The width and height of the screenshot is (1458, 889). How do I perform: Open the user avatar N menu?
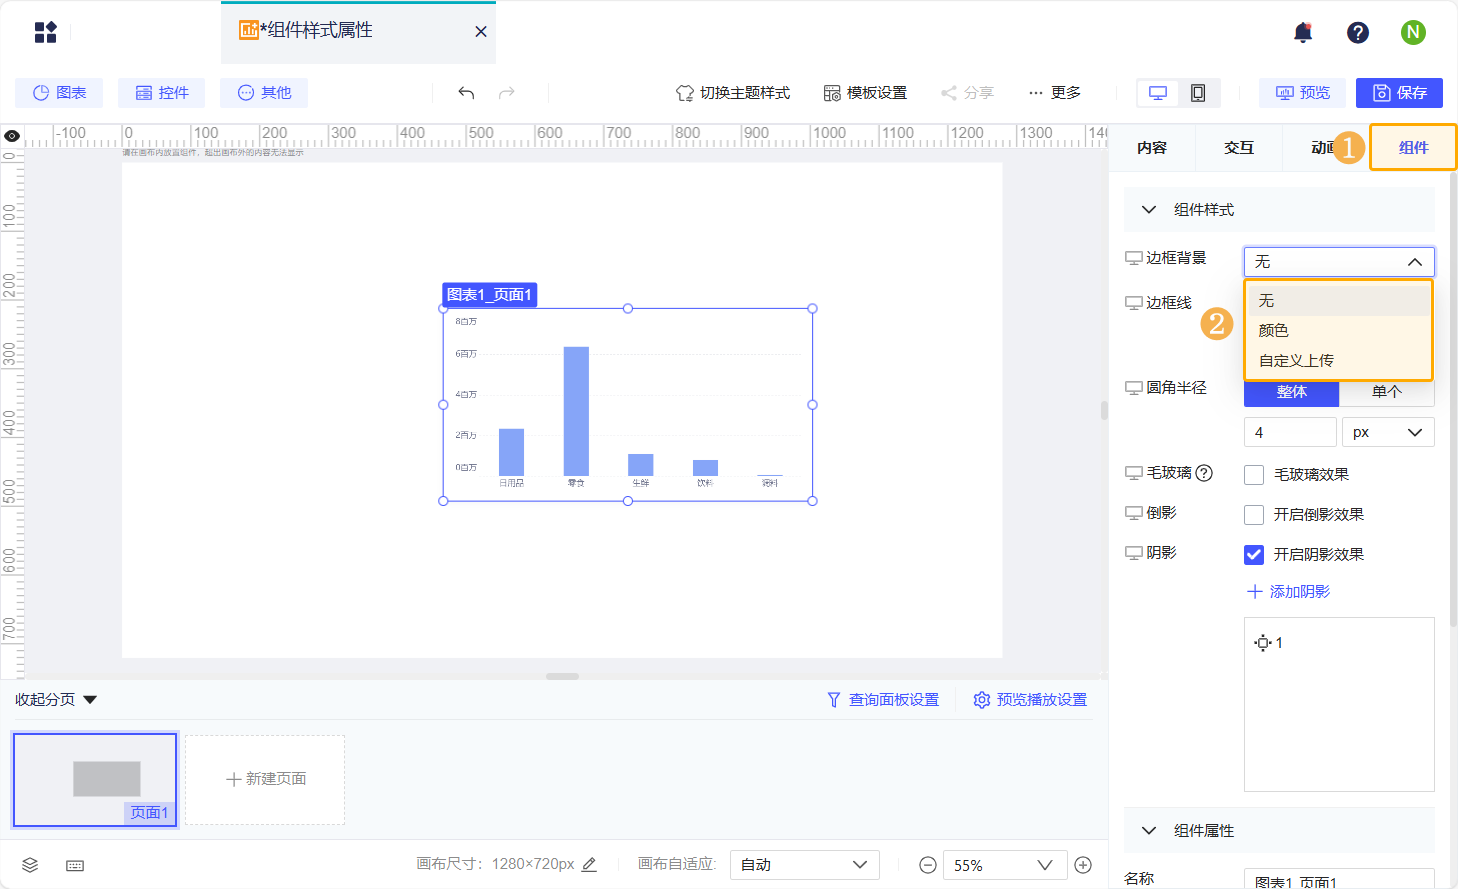1413,32
